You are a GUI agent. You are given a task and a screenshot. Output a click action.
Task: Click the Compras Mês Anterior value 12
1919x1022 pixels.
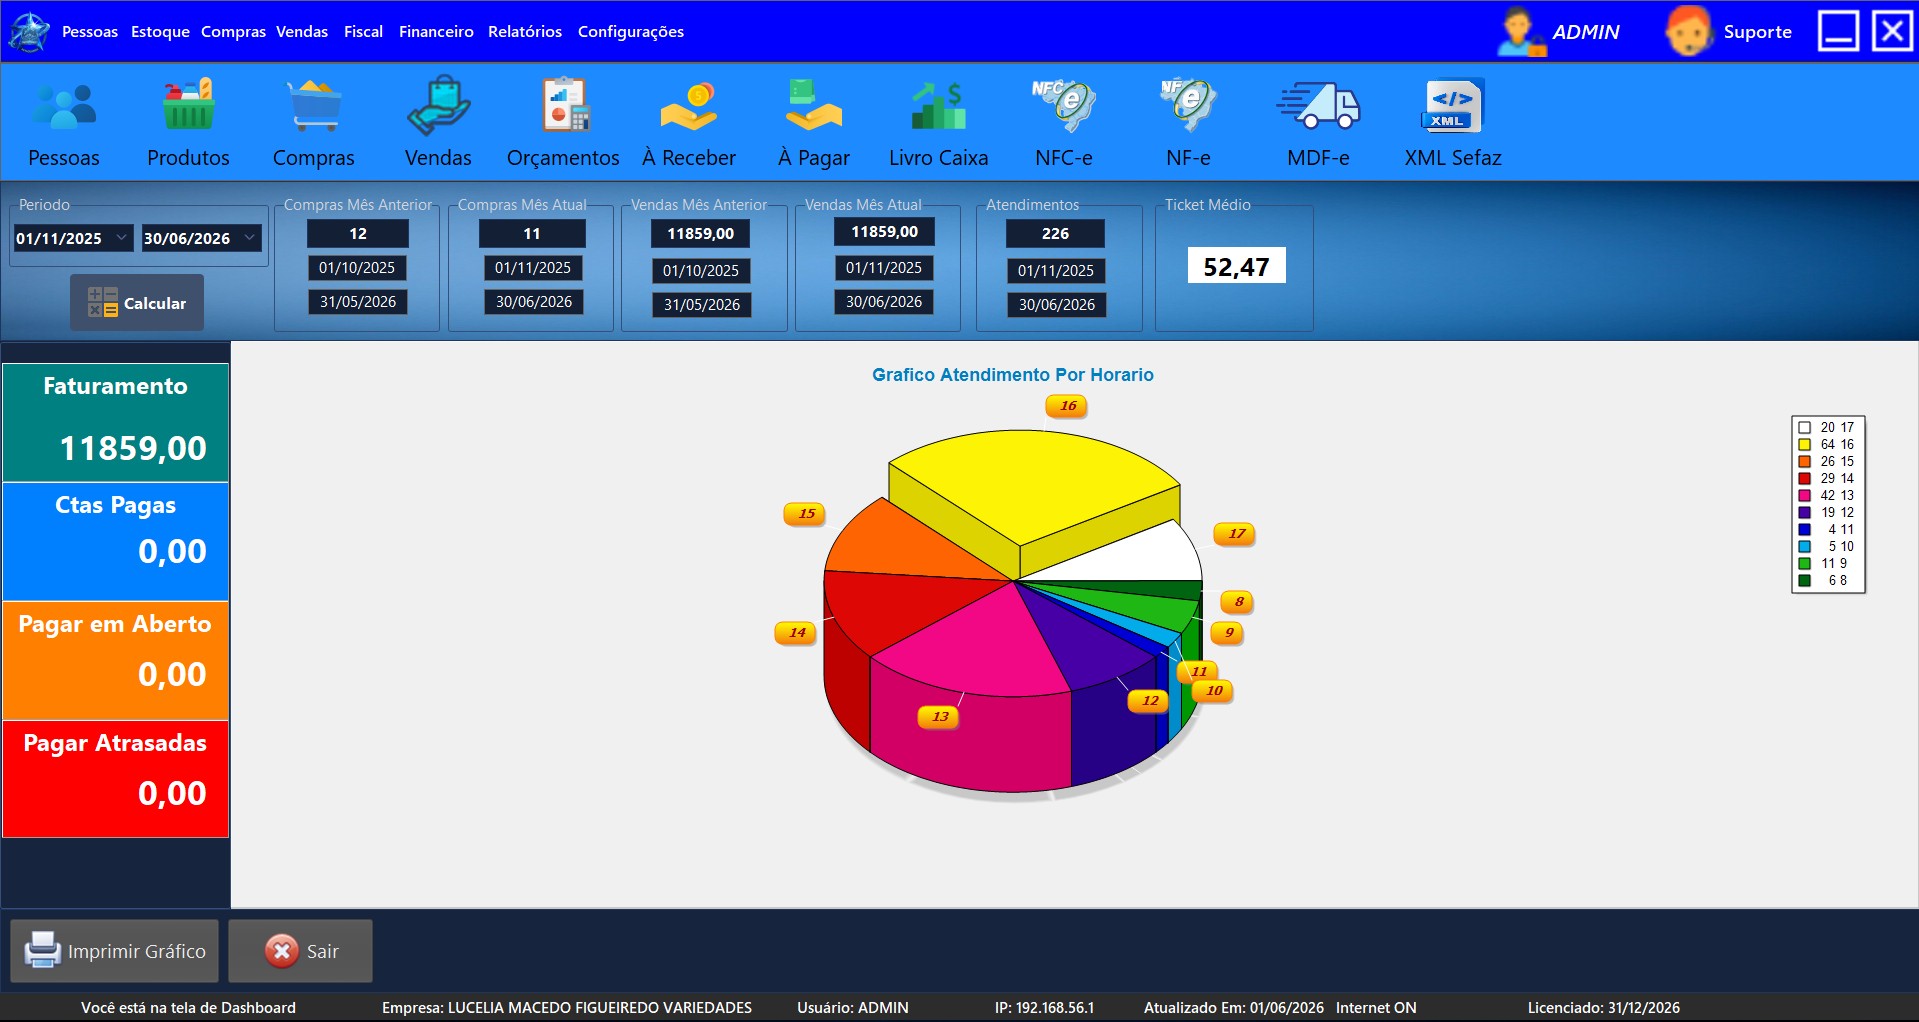coord(358,233)
